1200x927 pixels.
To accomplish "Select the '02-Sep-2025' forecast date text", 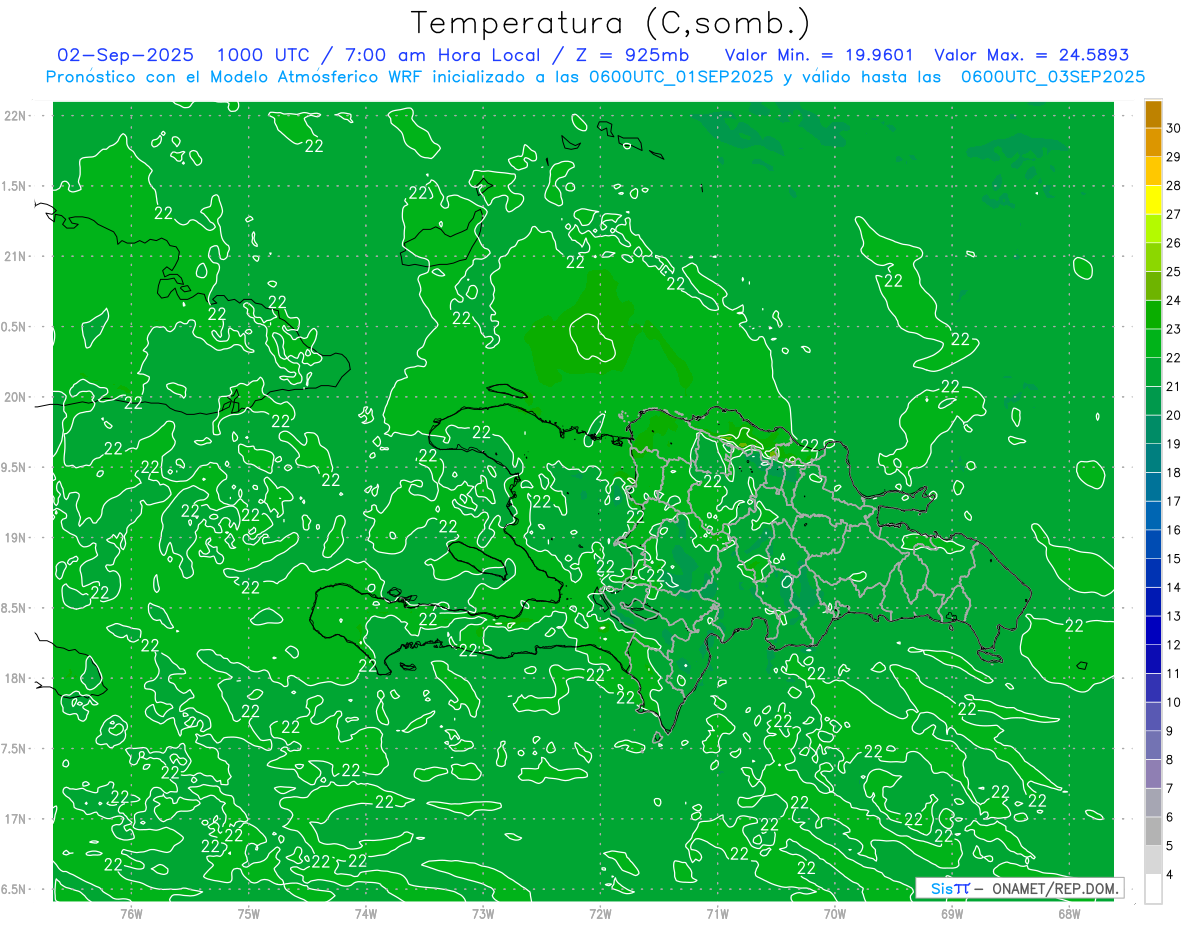I will click(125, 55).
